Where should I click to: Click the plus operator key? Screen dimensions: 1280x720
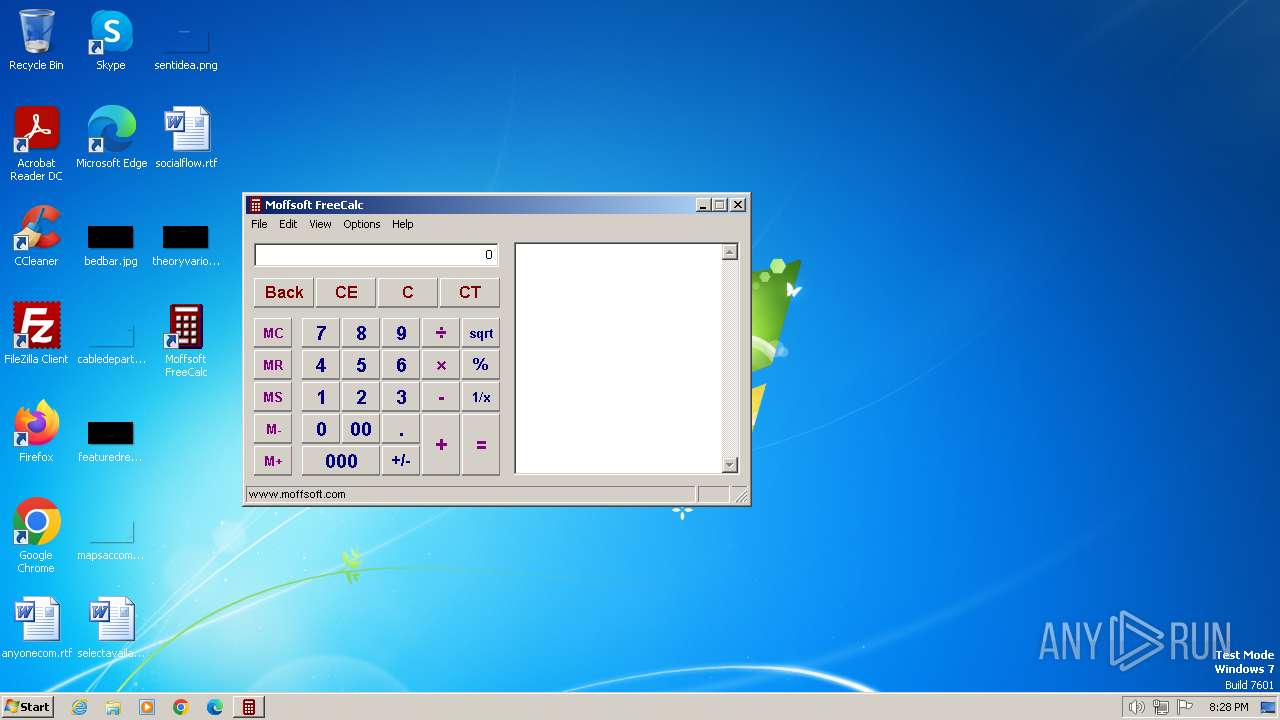[441, 445]
